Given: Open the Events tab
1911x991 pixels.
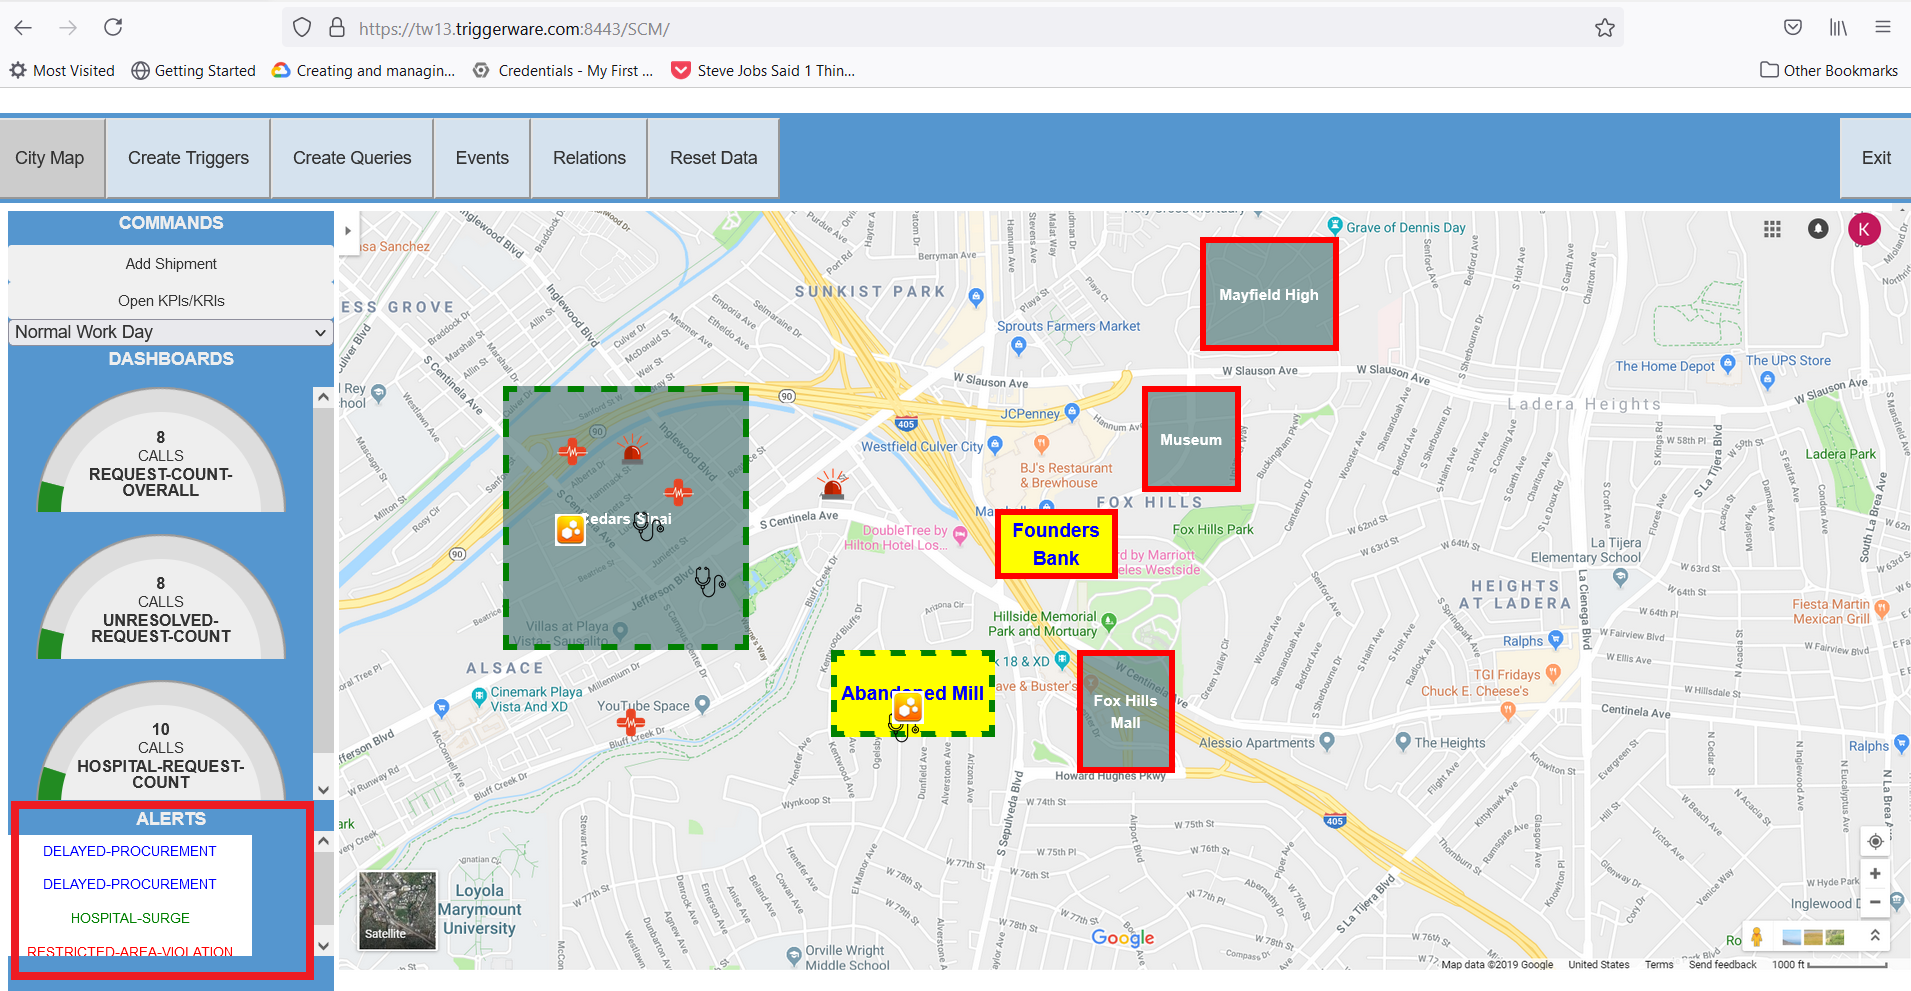Looking at the screenshot, I should coord(482,158).
